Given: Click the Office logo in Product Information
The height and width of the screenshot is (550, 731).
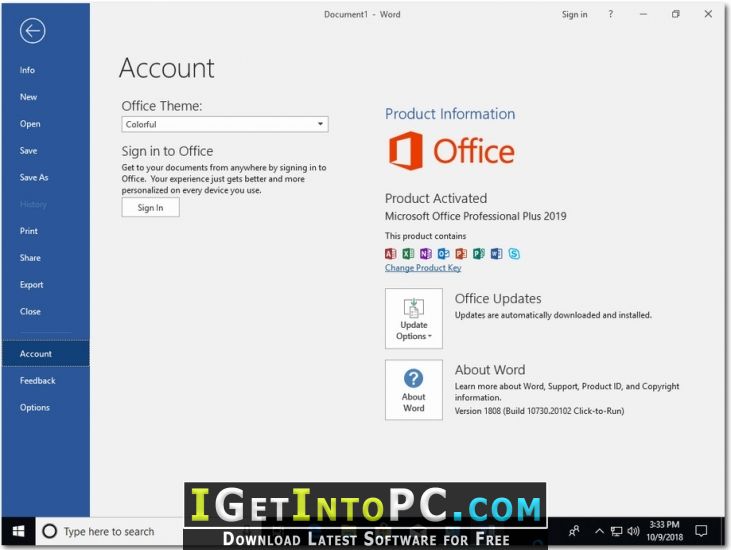Looking at the screenshot, I should pyautogui.click(x=451, y=151).
